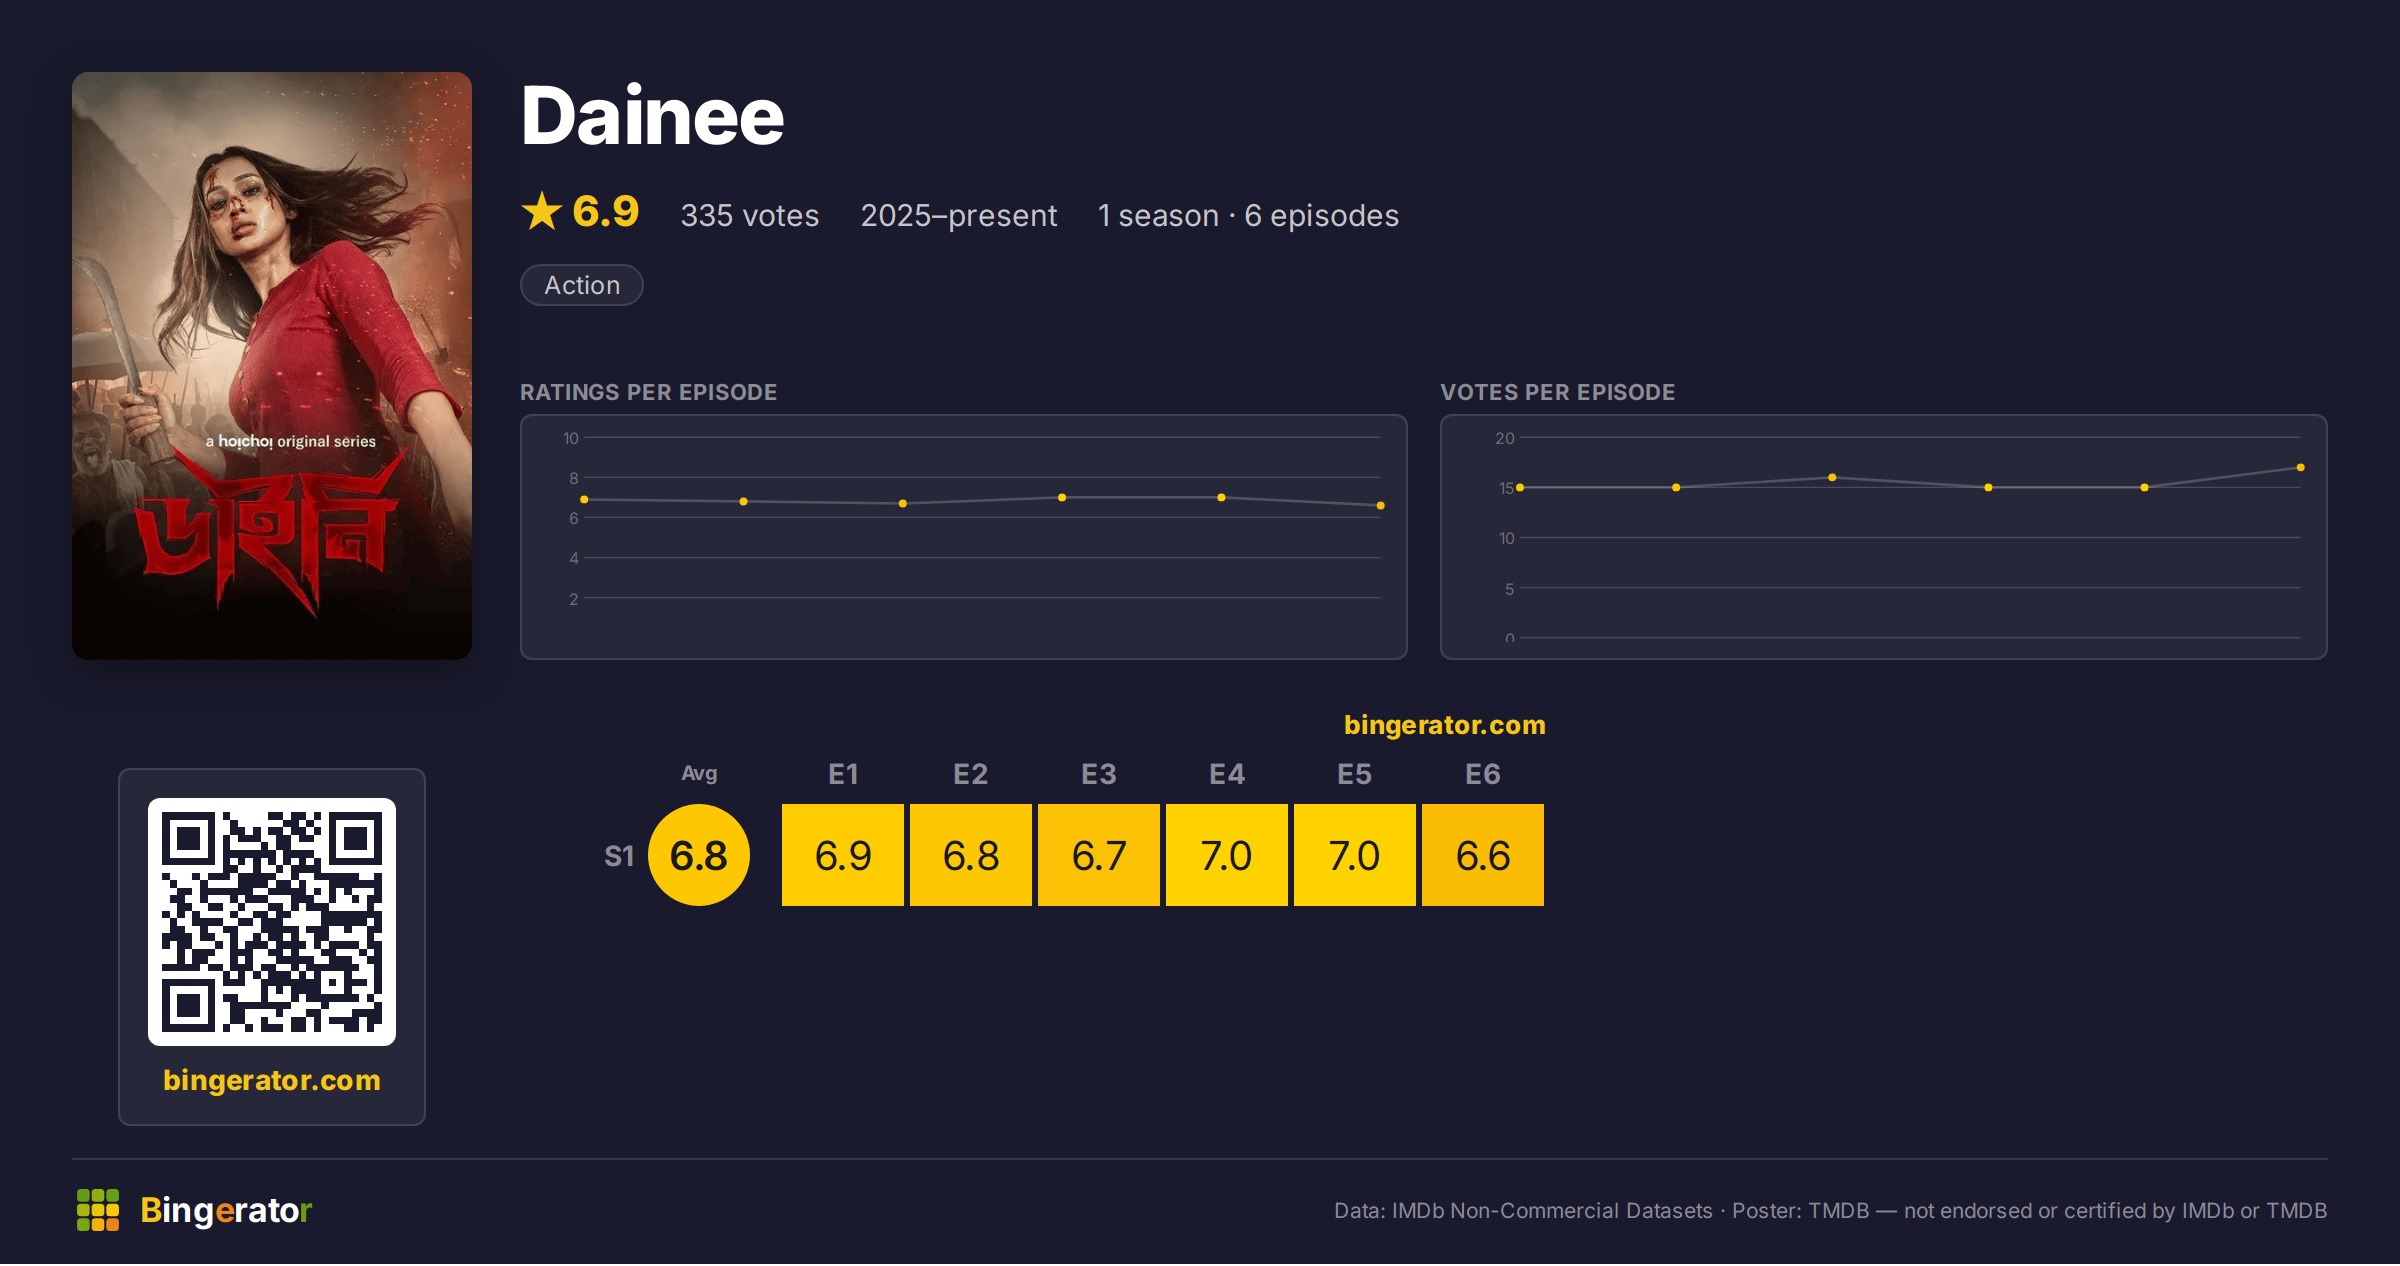The image size is (2400, 1266).
Task: Open bingerator.com link above episode grid
Action: [1445, 725]
